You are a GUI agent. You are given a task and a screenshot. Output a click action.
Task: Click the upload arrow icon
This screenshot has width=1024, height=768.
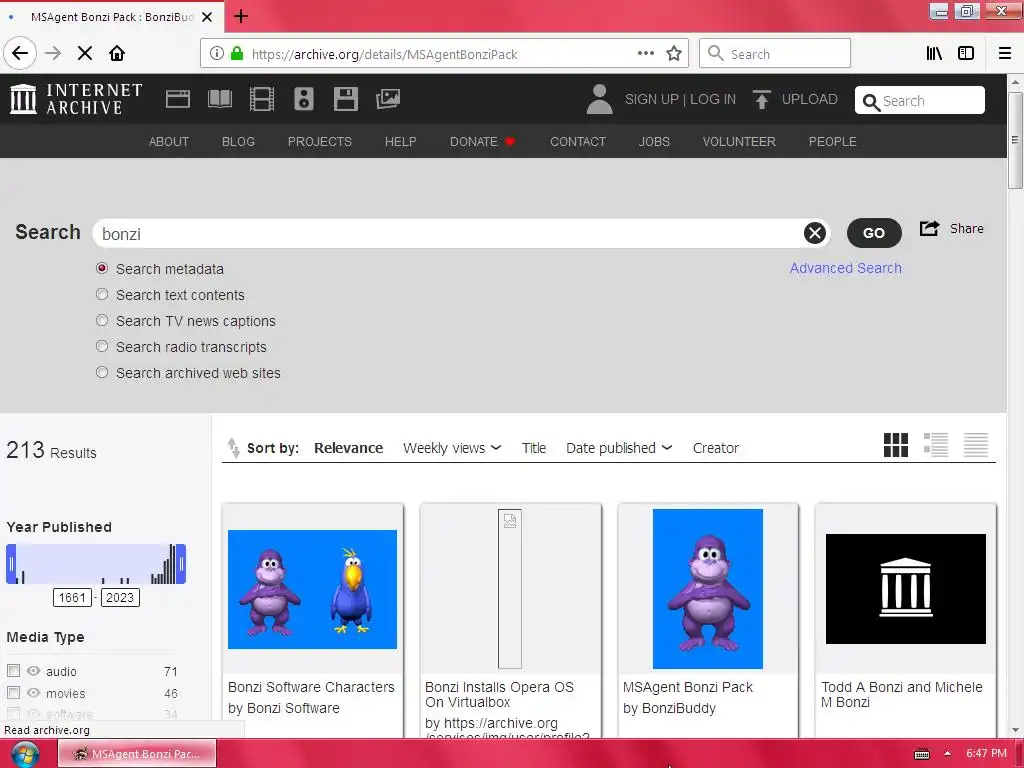pos(761,99)
